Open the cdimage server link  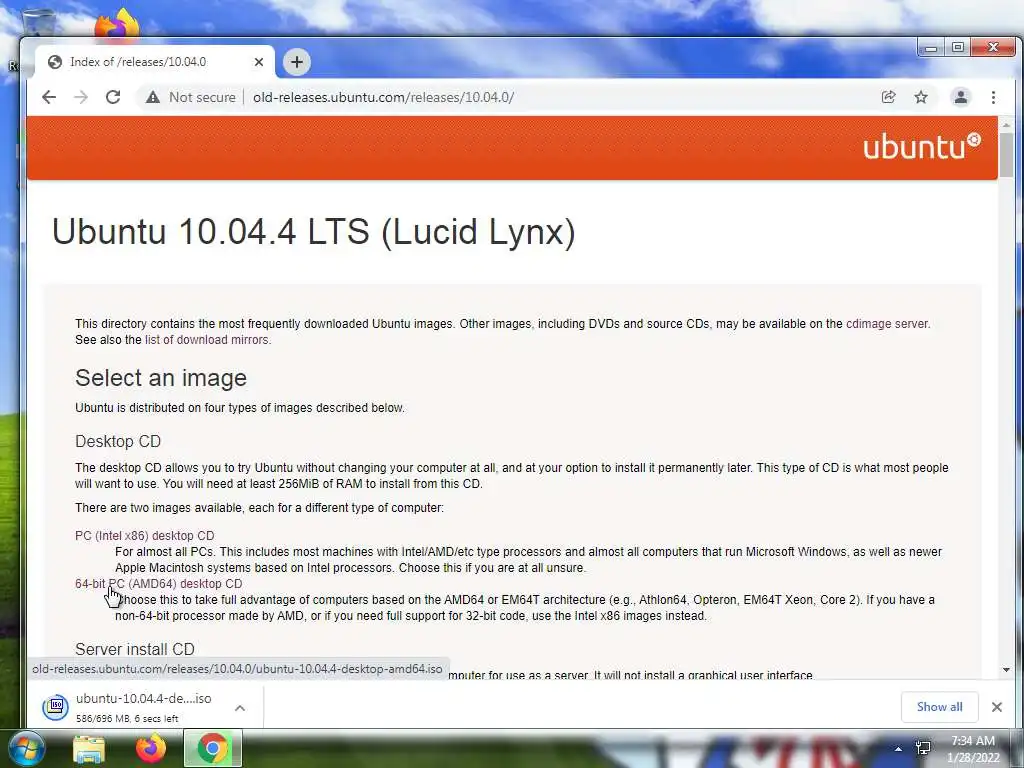coord(887,324)
